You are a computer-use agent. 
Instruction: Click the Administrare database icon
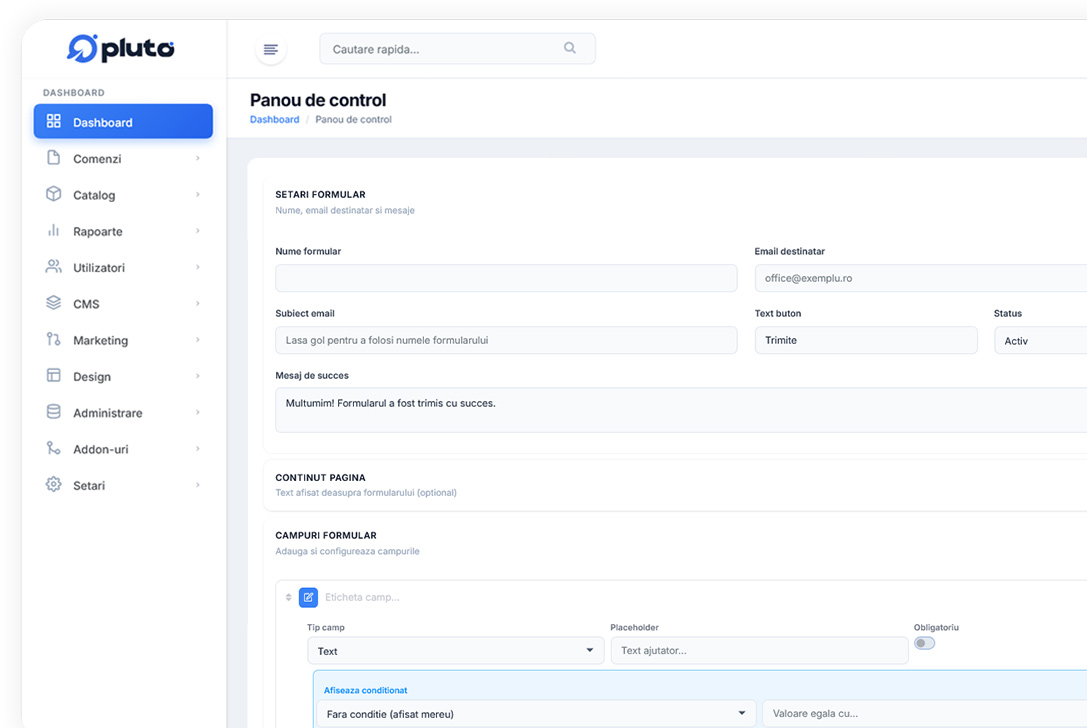coord(53,411)
